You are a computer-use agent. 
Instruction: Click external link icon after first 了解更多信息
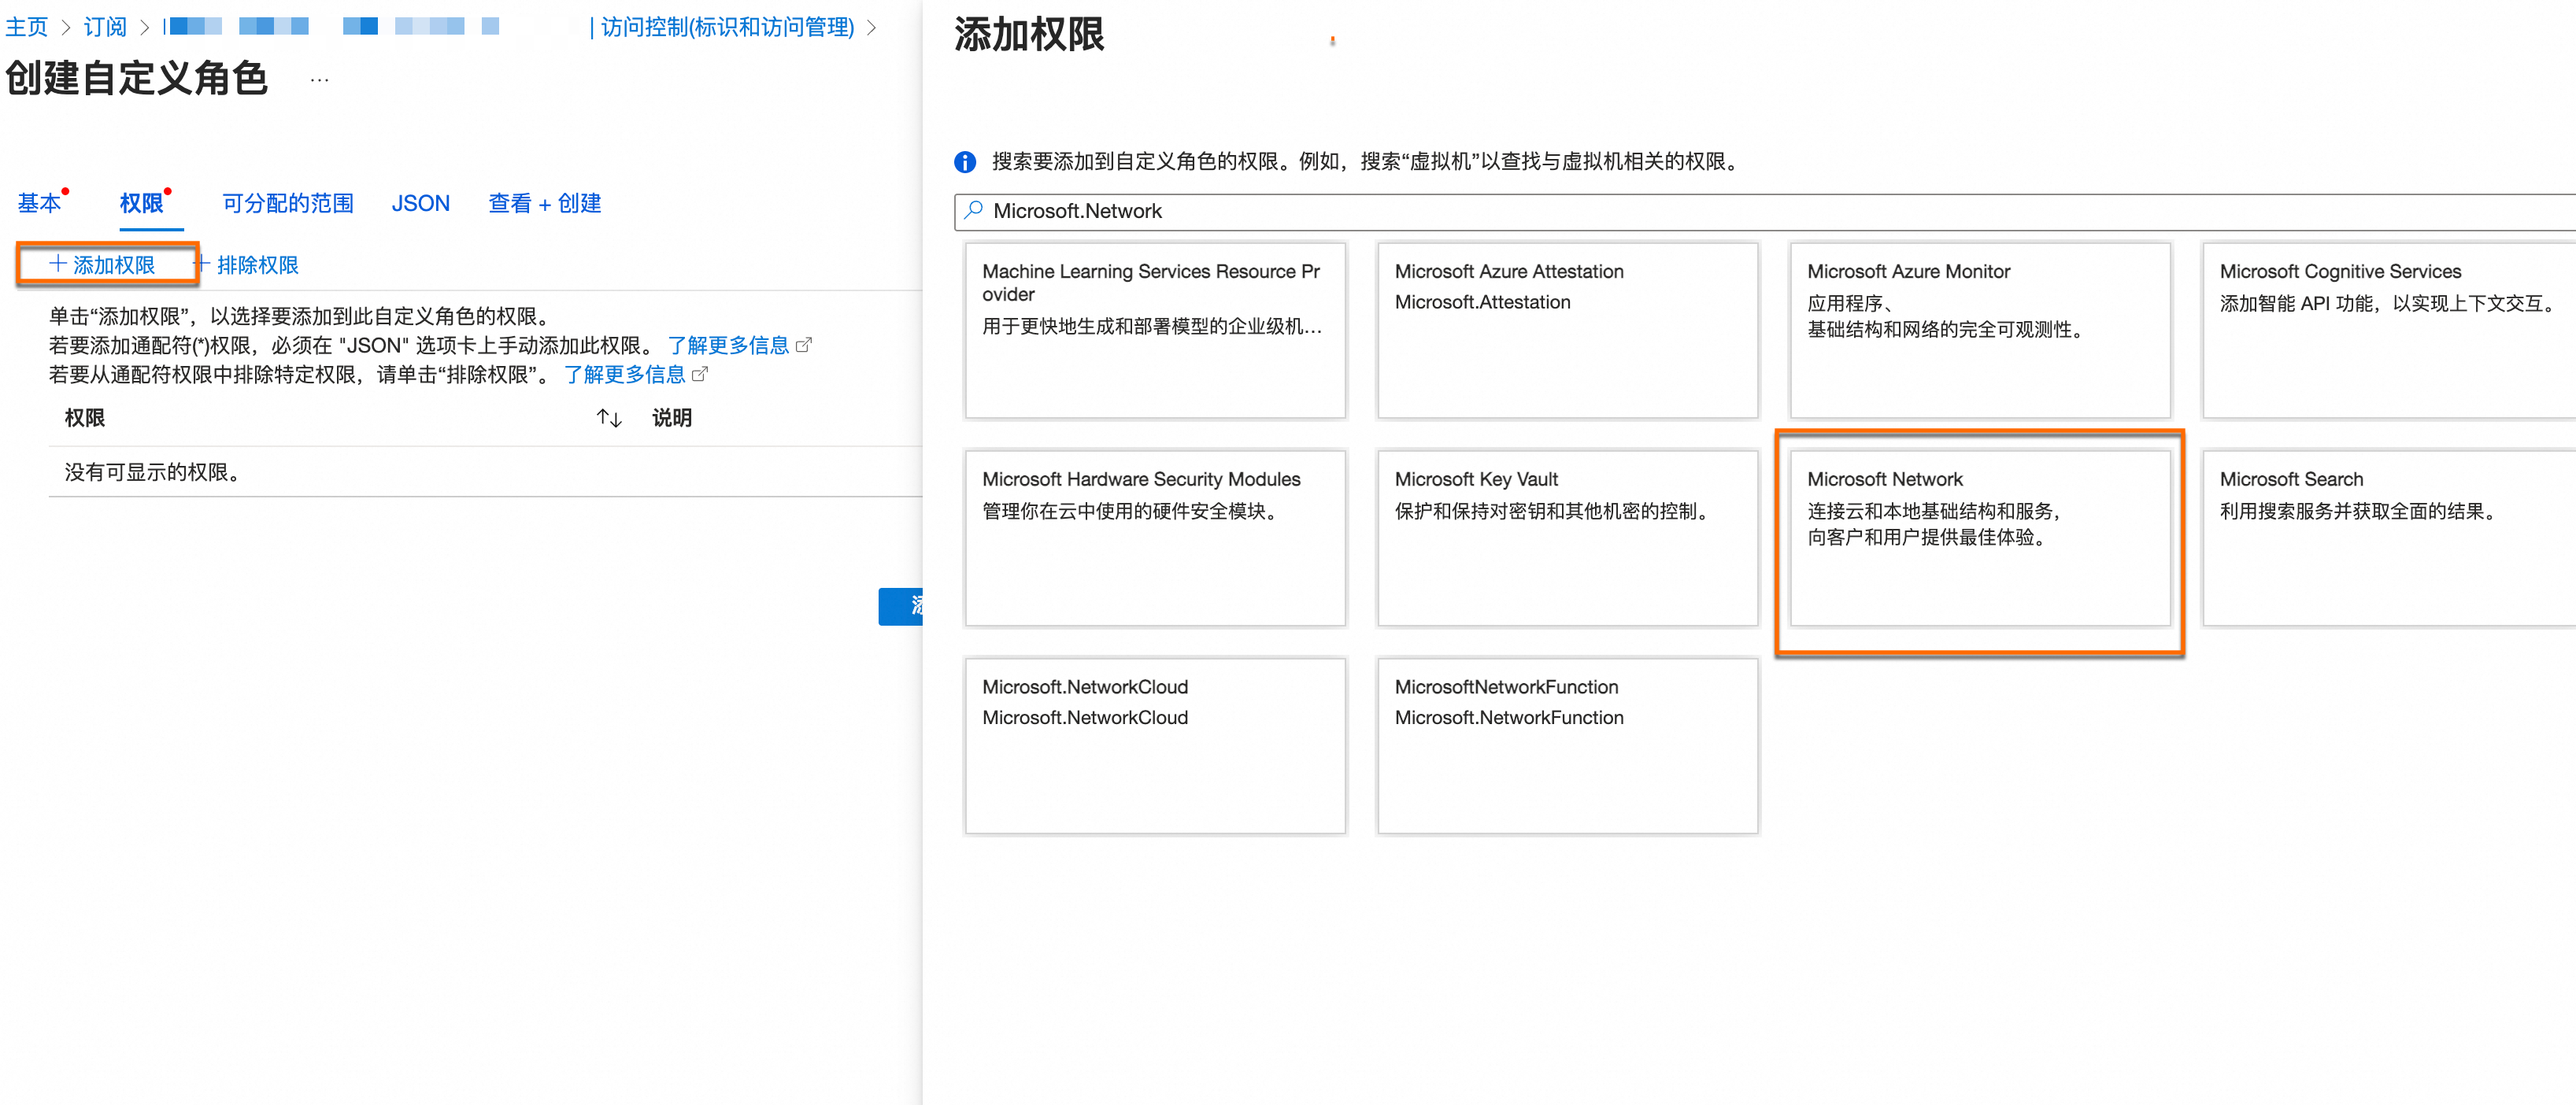[x=803, y=345]
